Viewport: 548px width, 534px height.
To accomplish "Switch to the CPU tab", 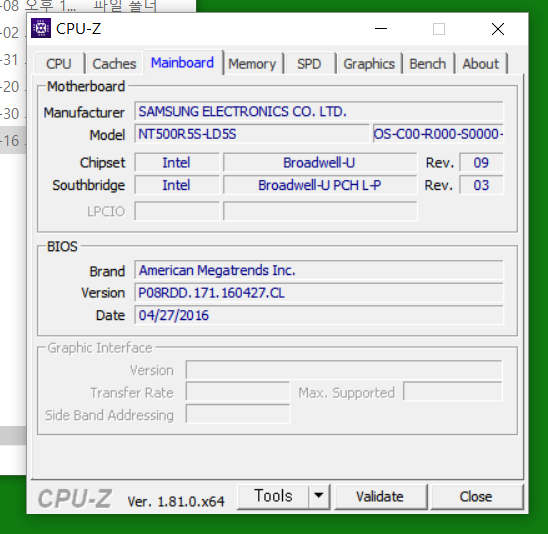I will coord(59,64).
